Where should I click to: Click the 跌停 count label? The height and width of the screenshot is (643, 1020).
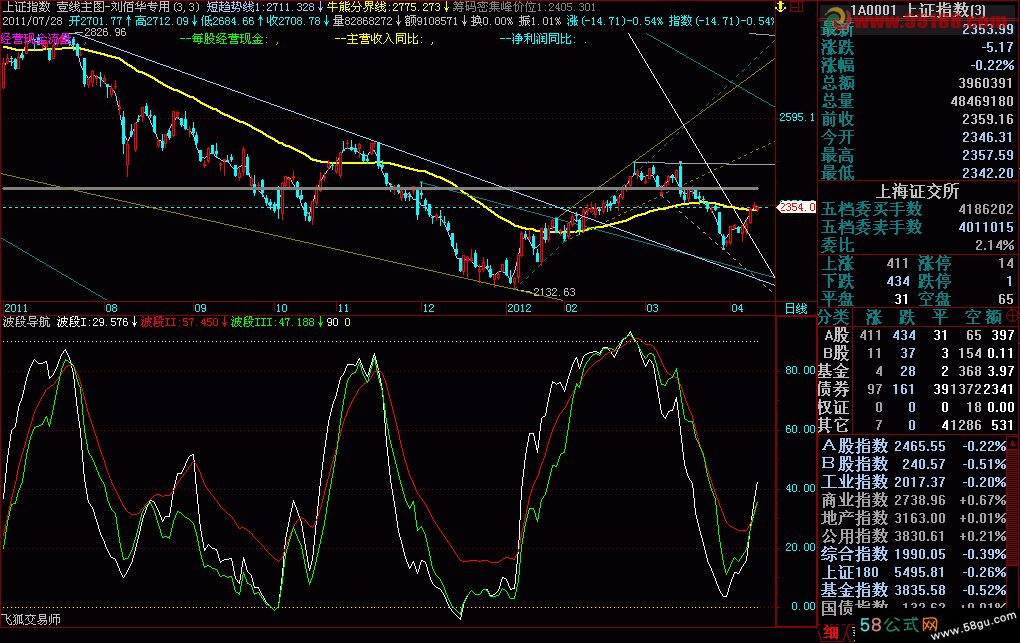tap(934, 281)
